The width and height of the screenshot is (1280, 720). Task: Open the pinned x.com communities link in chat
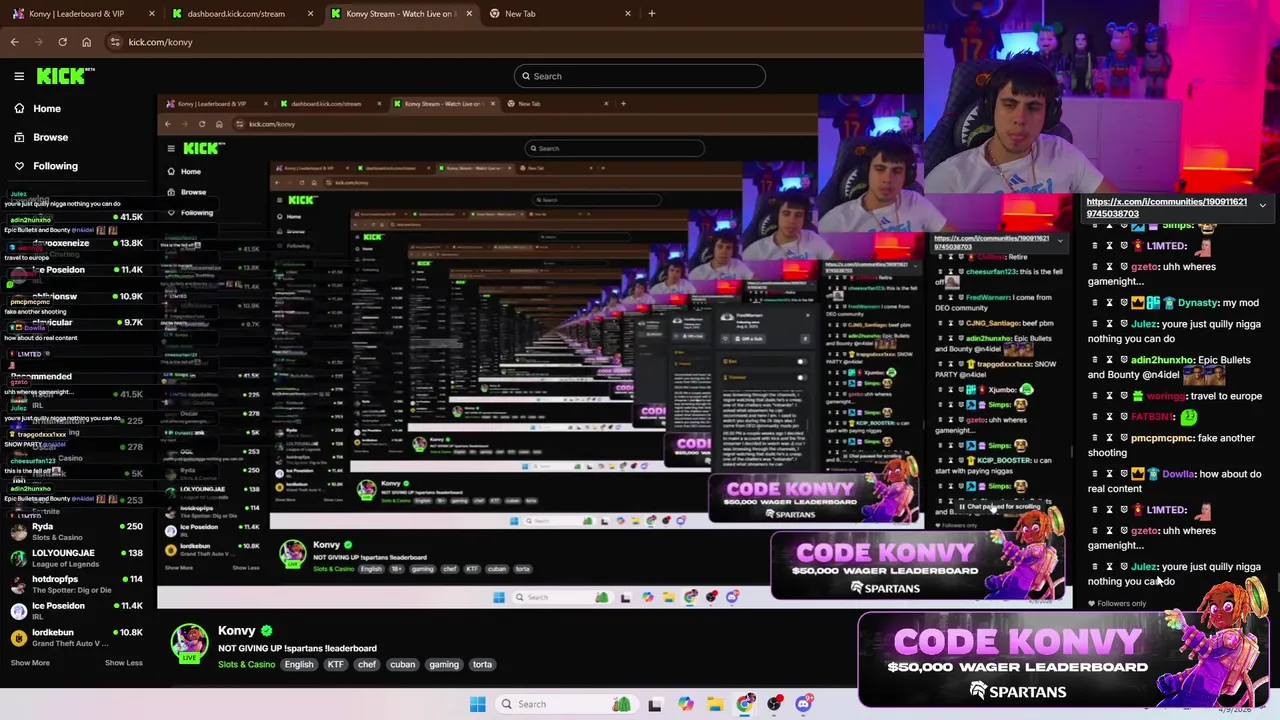click(1166, 207)
